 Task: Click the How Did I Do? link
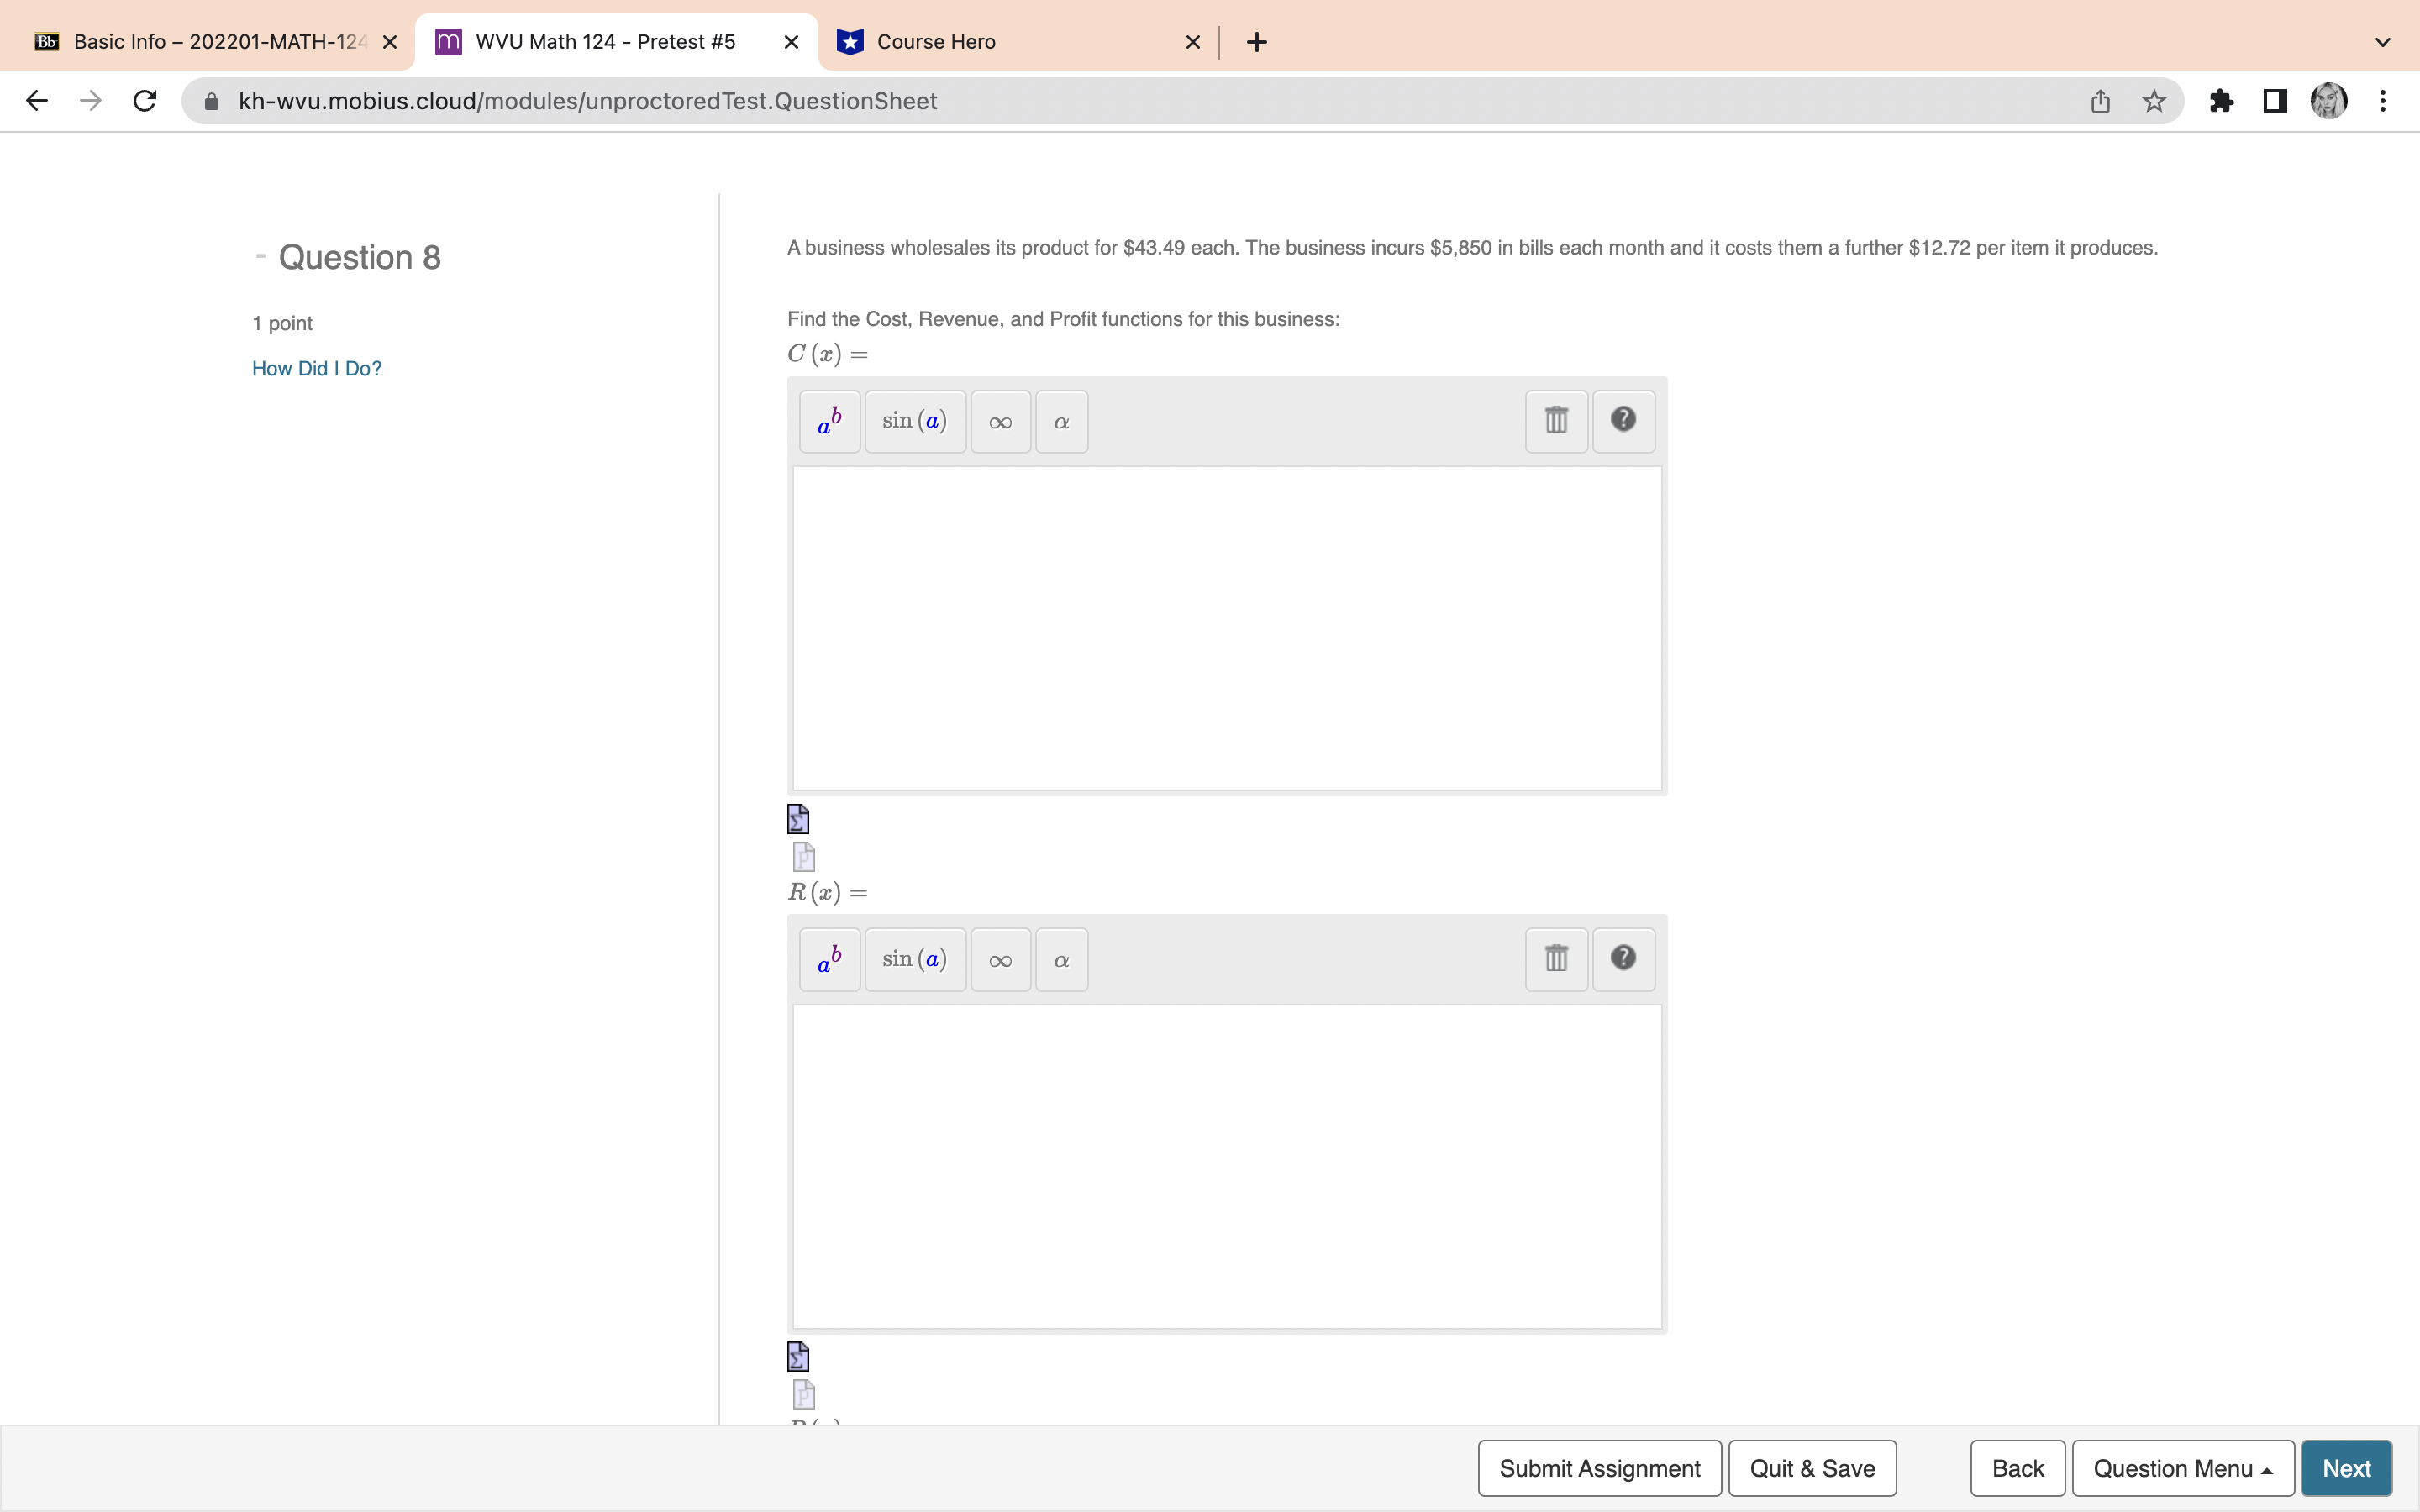click(x=315, y=368)
